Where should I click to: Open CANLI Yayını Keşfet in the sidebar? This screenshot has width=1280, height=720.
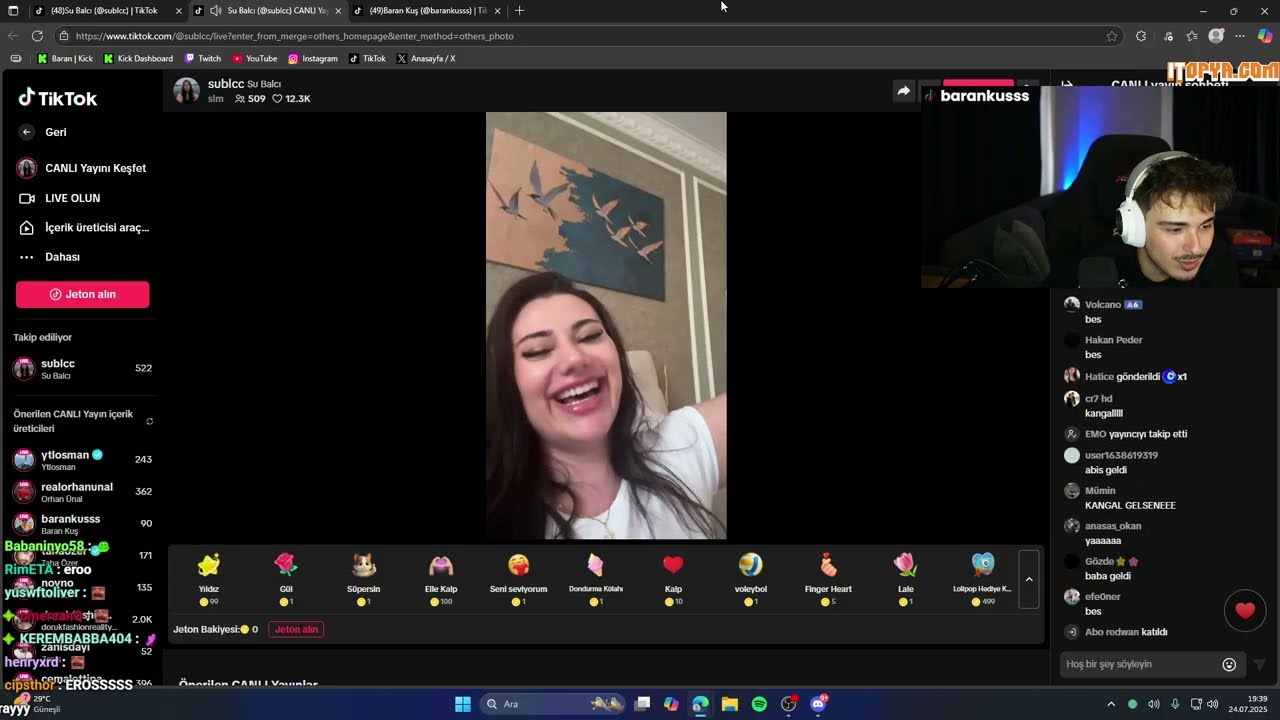coord(82,168)
